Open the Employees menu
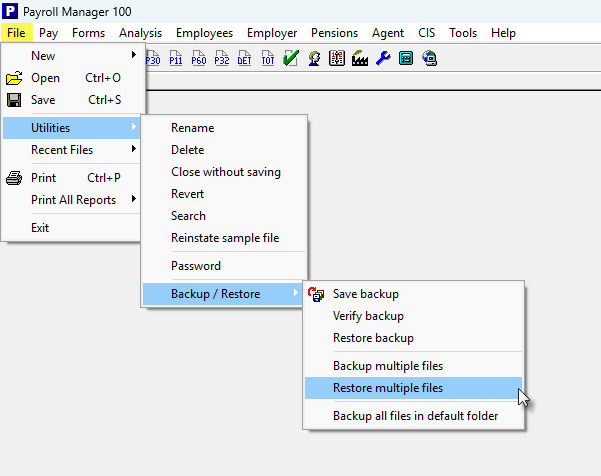The width and height of the screenshot is (601, 476). click(x=204, y=33)
